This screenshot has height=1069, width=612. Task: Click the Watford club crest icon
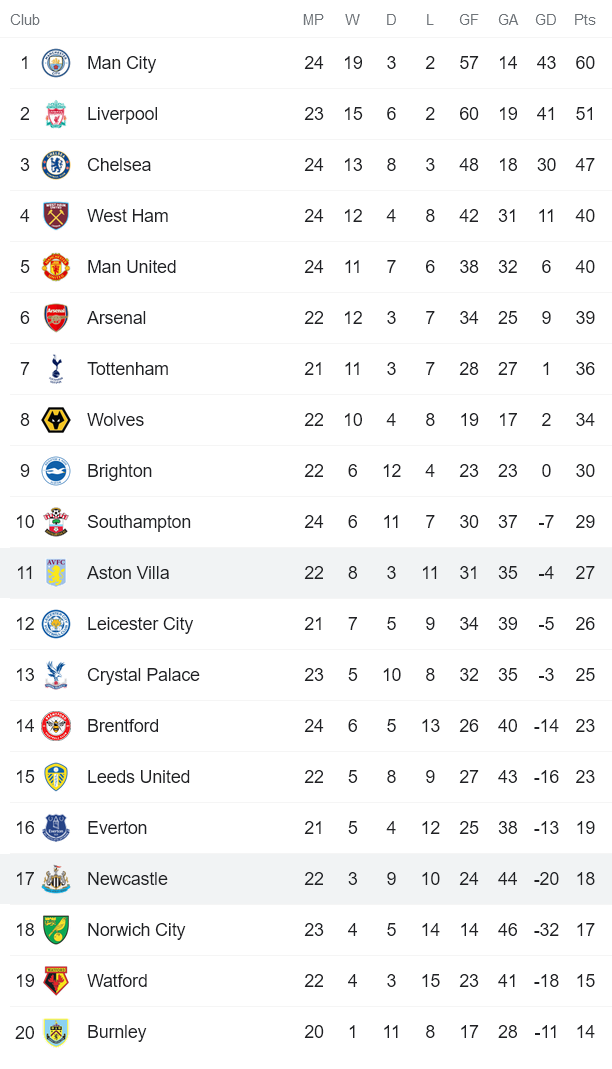click(x=56, y=981)
